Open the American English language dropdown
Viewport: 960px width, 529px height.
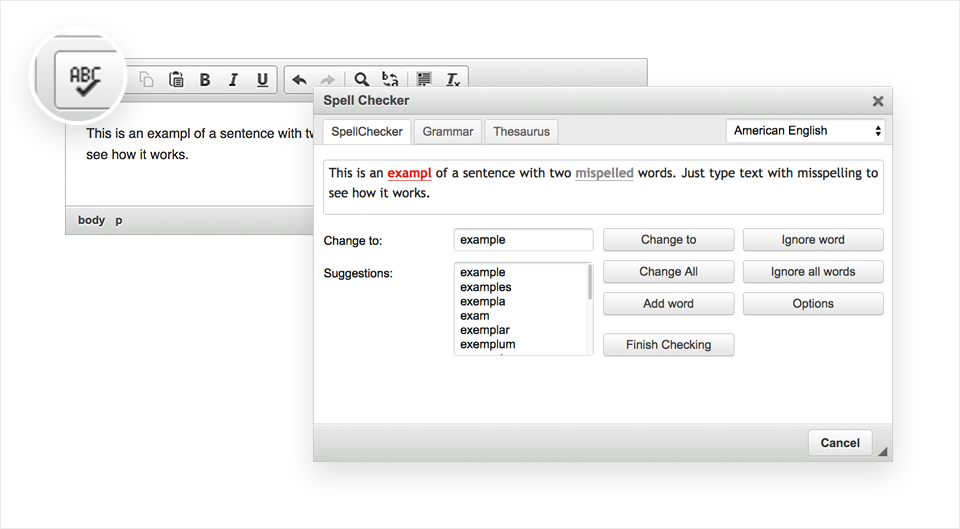[806, 130]
